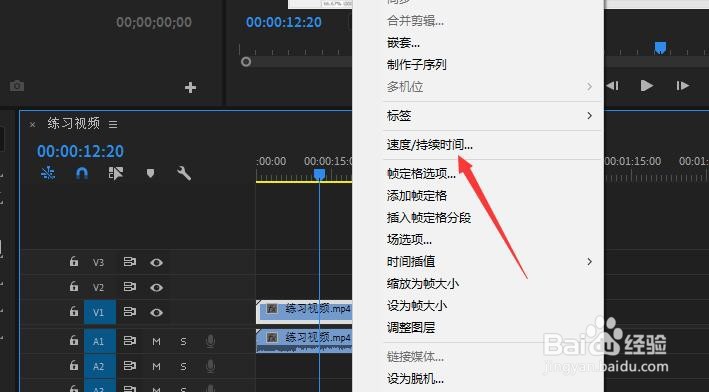The image size is (709, 392).
Task: Enable voice-over record on track A1
Action: pos(210,341)
